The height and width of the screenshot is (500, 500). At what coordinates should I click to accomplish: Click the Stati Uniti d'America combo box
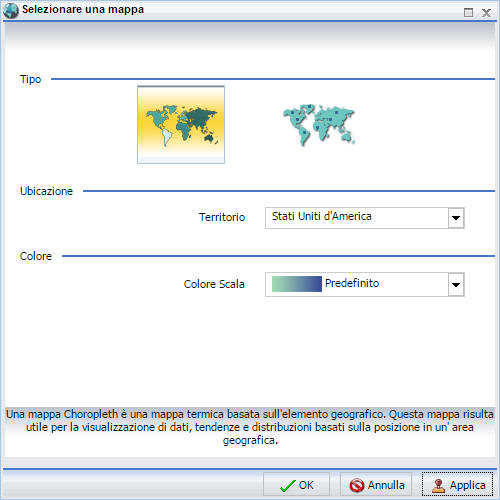pos(365,218)
